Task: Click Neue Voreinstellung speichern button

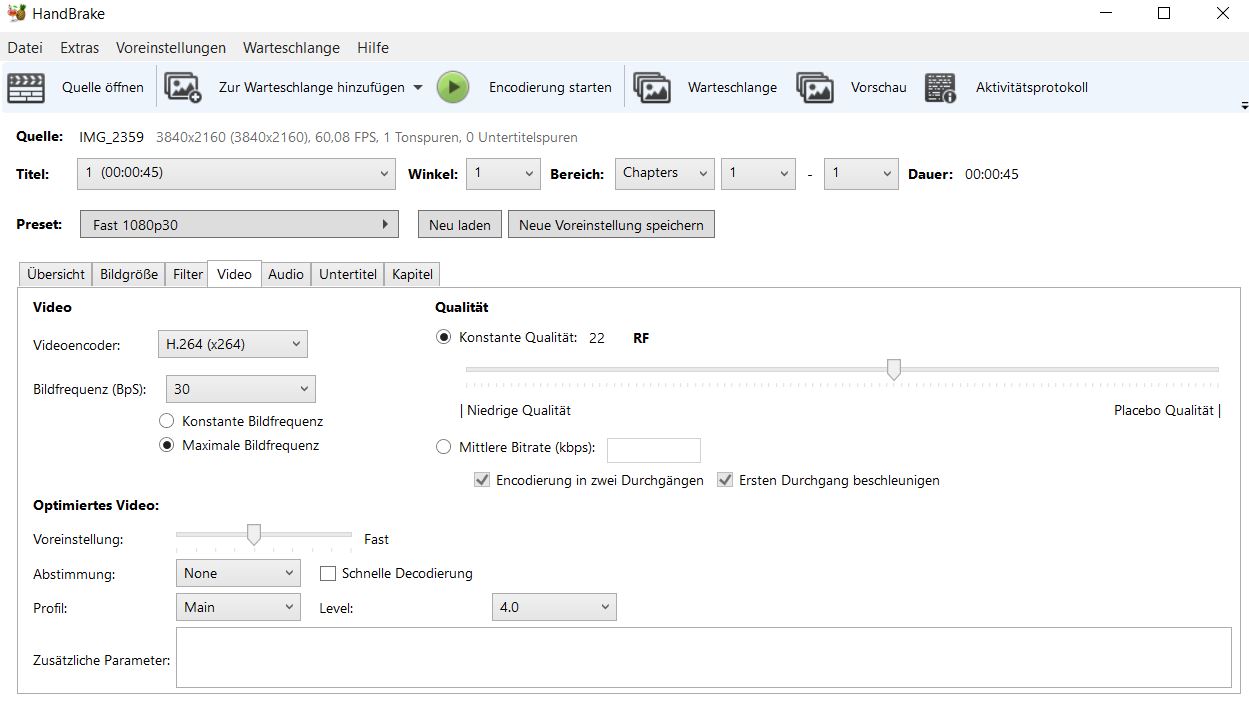Action: (611, 225)
